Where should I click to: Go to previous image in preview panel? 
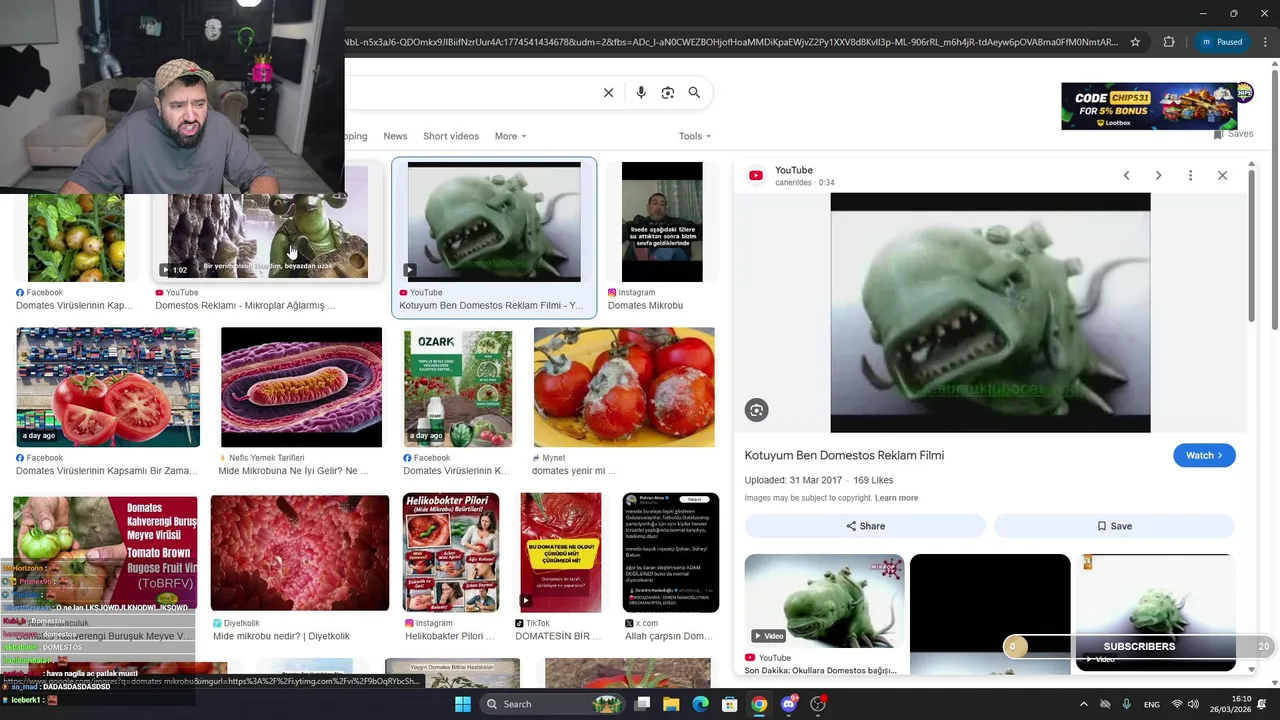click(x=1126, y=175)
